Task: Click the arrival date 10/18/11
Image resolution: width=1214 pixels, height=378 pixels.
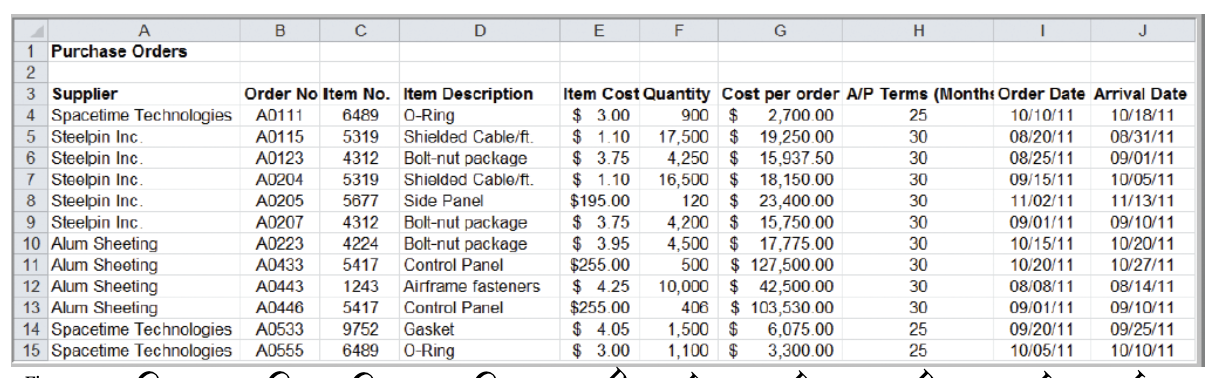Action: (1140, 115)
